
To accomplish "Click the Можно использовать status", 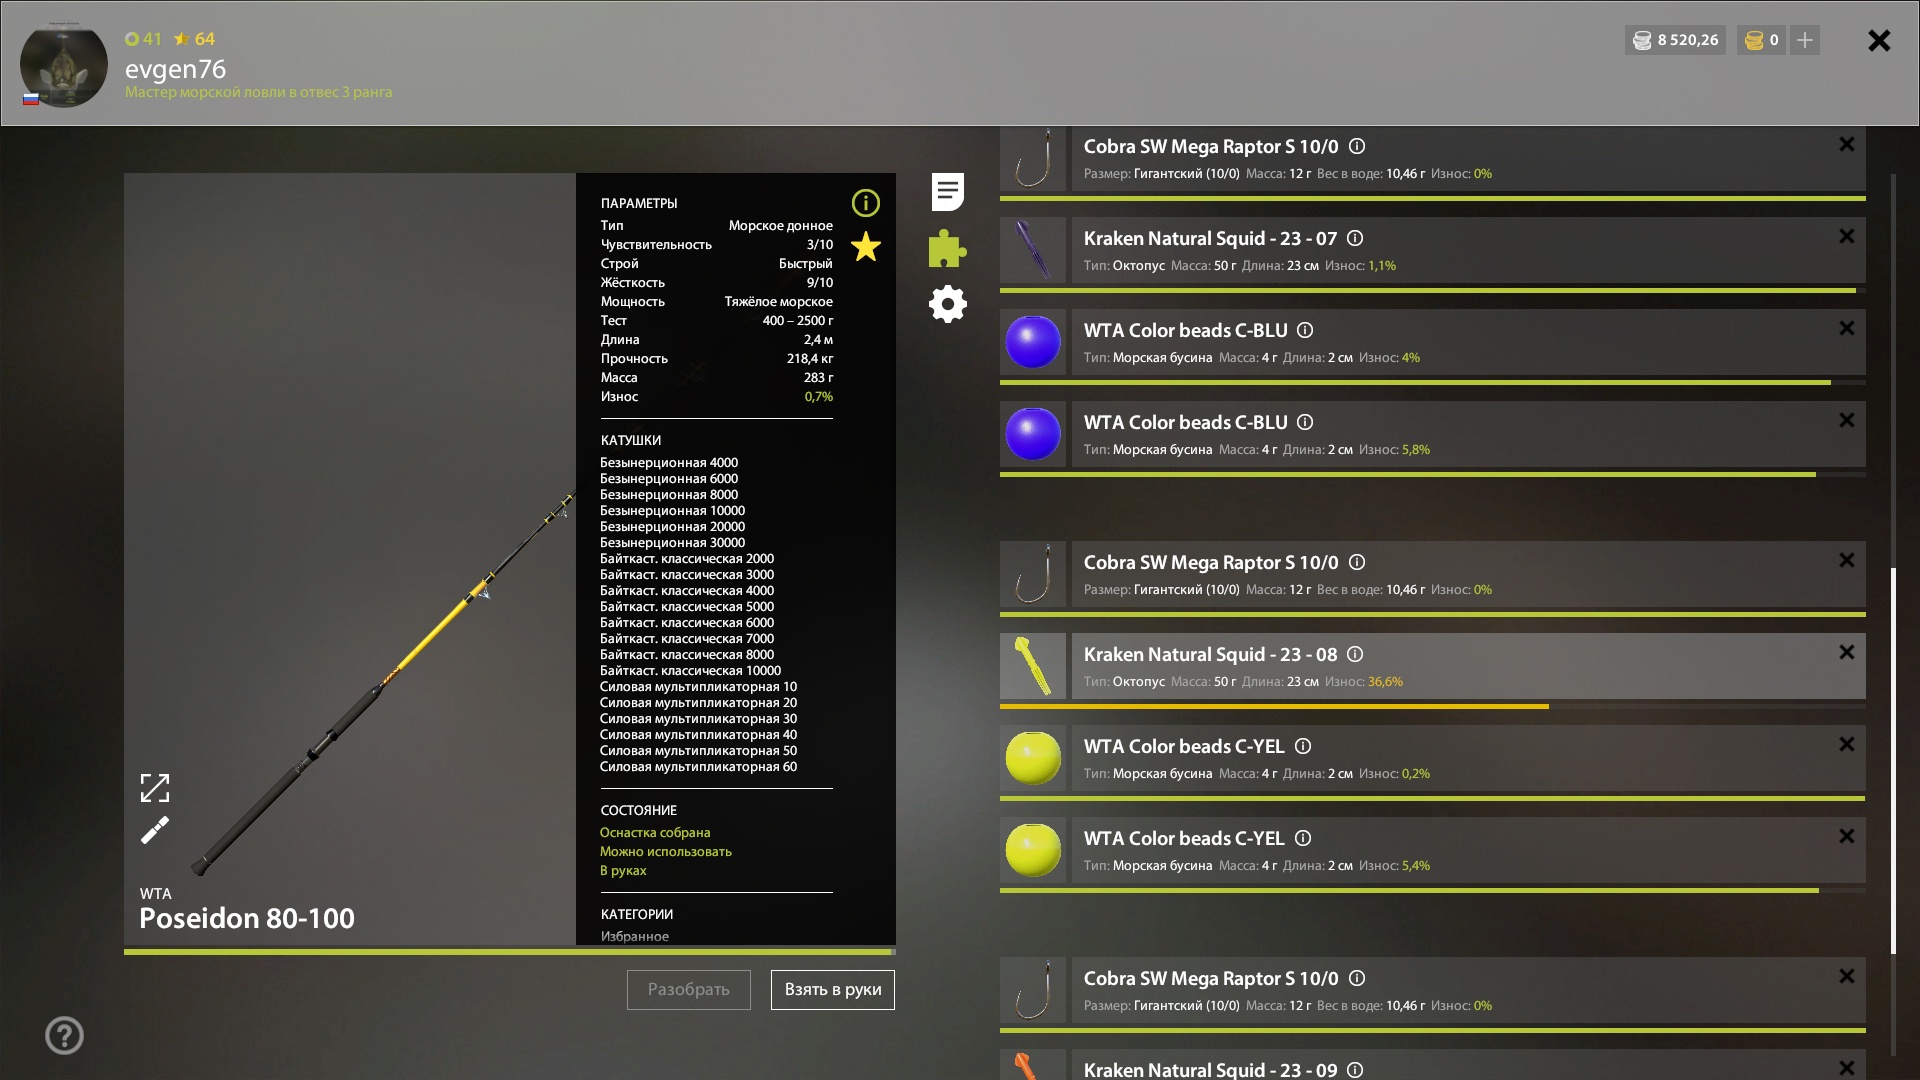I will [666, 852].
